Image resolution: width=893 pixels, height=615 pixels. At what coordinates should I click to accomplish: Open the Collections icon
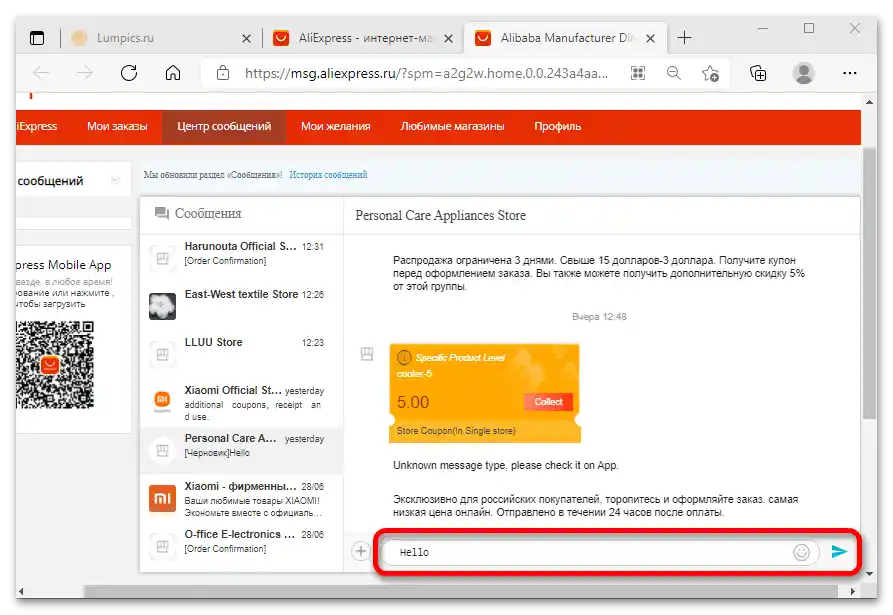[758, 73]
